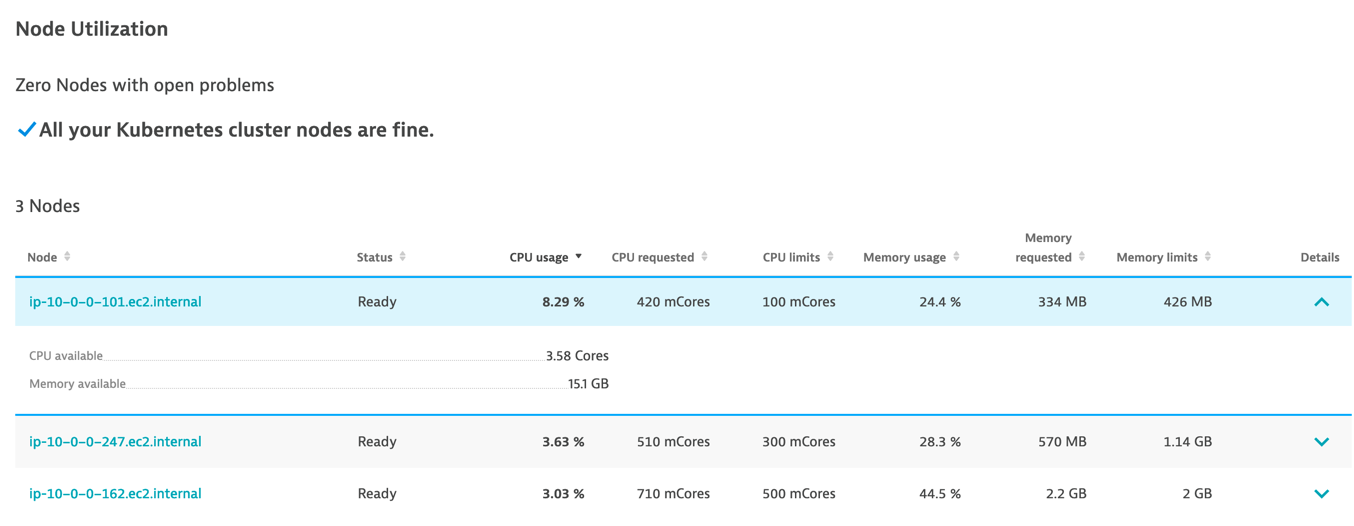Open ip-10-0-0-101.ec2.internal node link
Screen dimensions: 1354x526
(115, 301)
